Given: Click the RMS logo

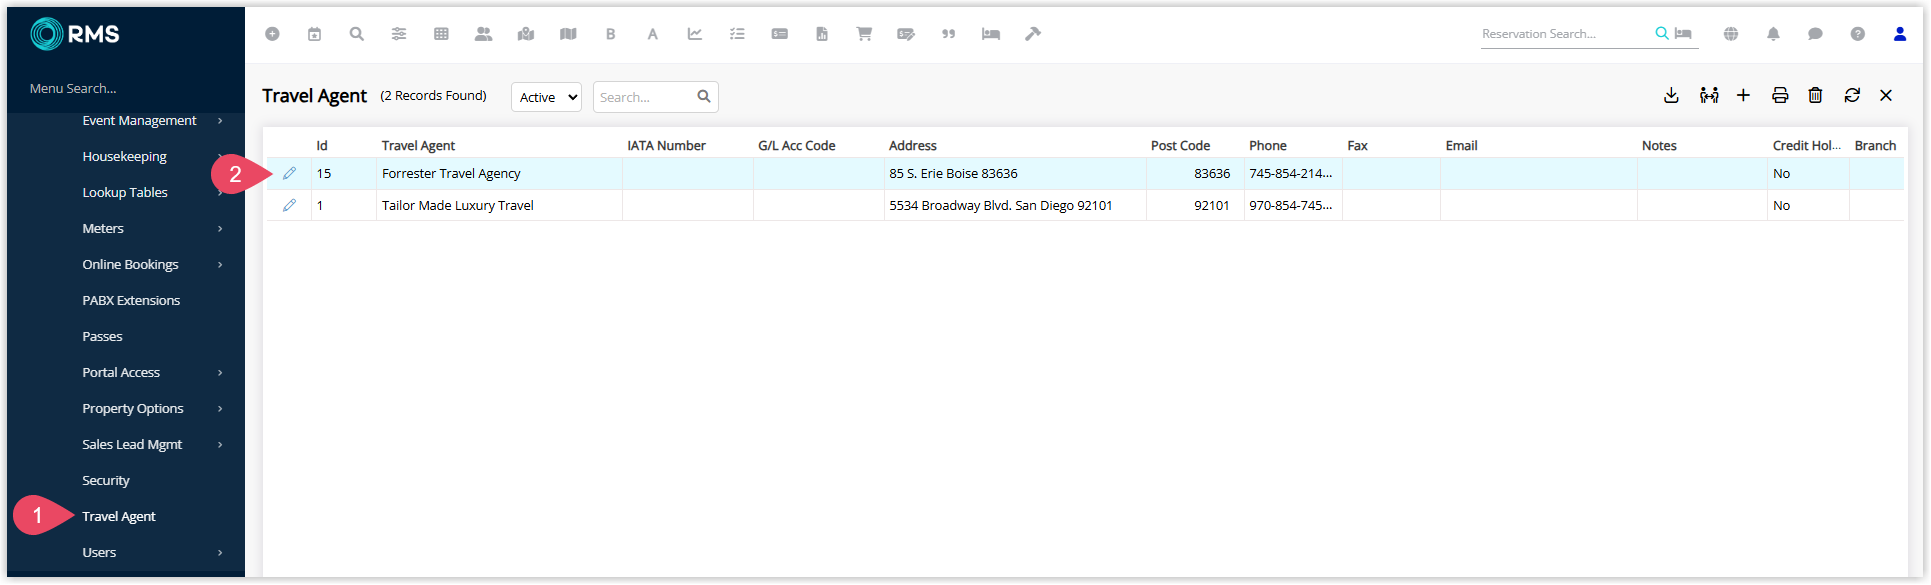Looking at the screenshot, I should coord(75,34).
